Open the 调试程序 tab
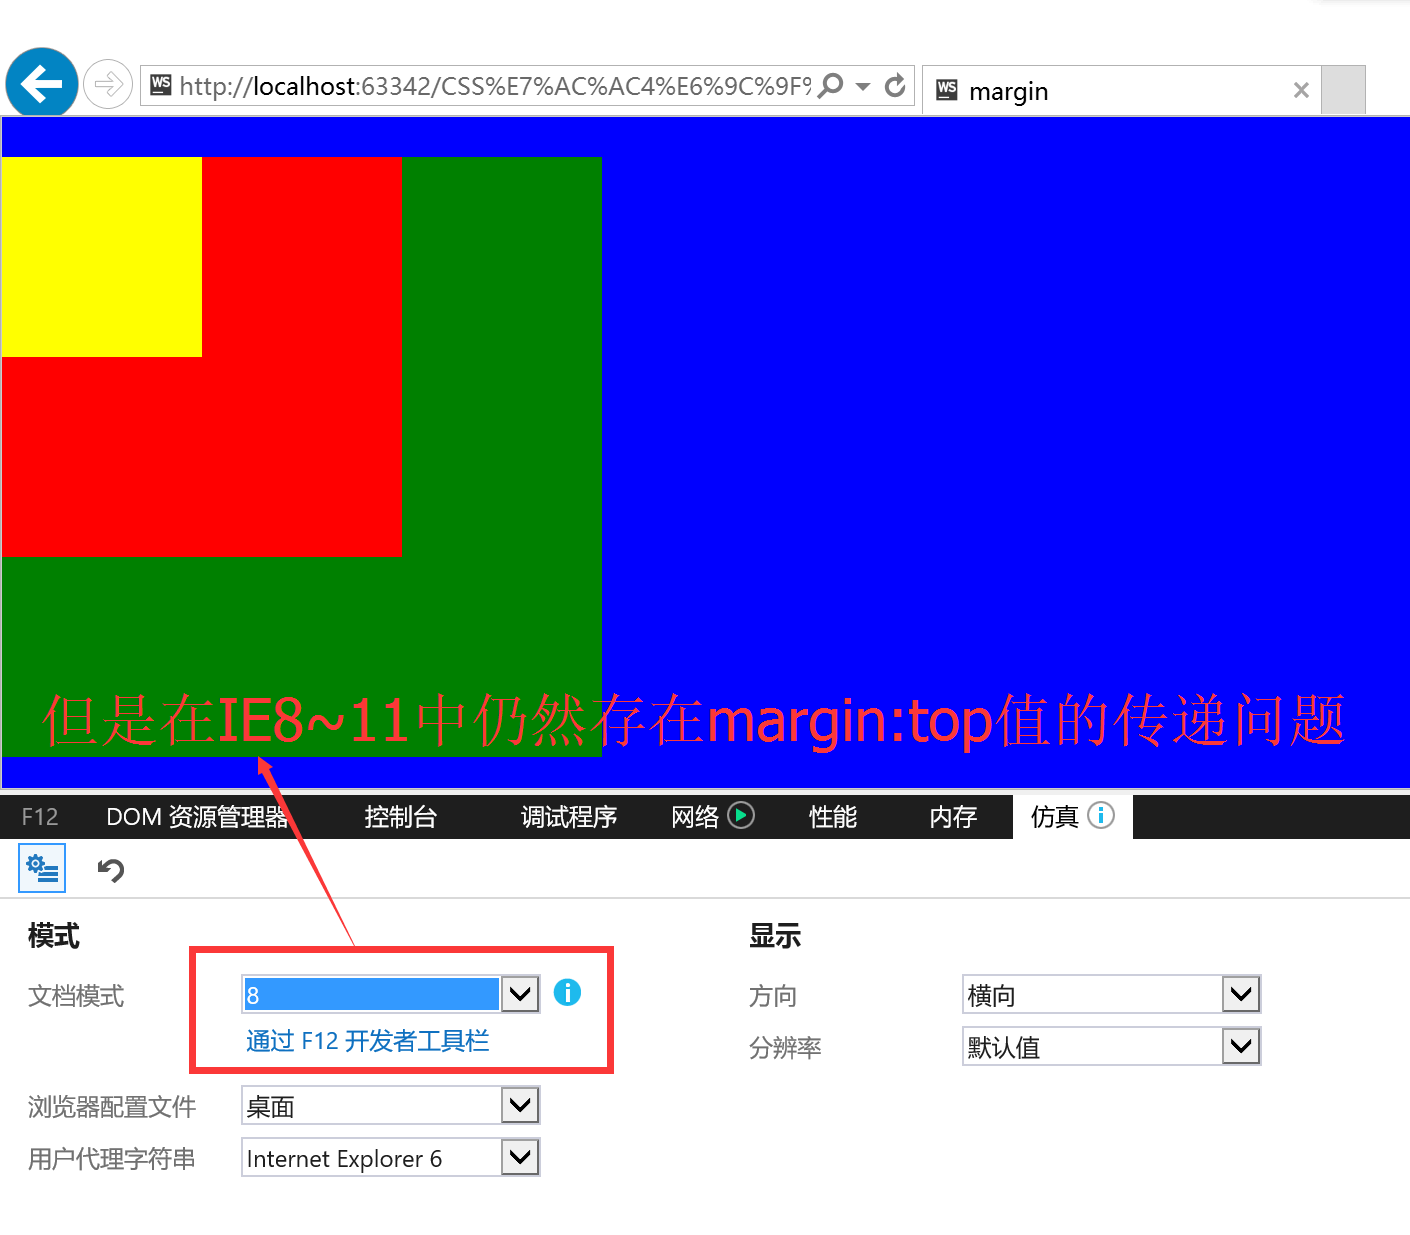Image resolution: width=1410 pixels, height=1235 pixels. (569, 817)
